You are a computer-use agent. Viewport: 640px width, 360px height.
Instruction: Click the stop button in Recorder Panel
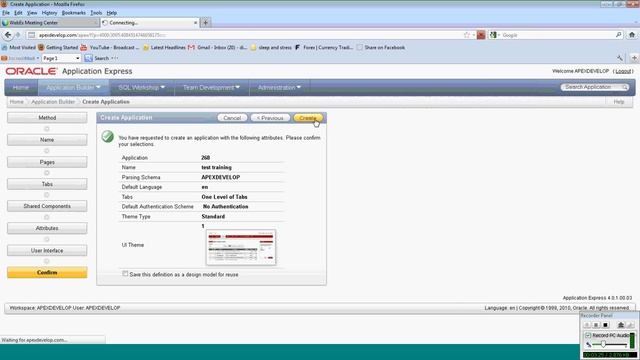click(x=606, y=325)
